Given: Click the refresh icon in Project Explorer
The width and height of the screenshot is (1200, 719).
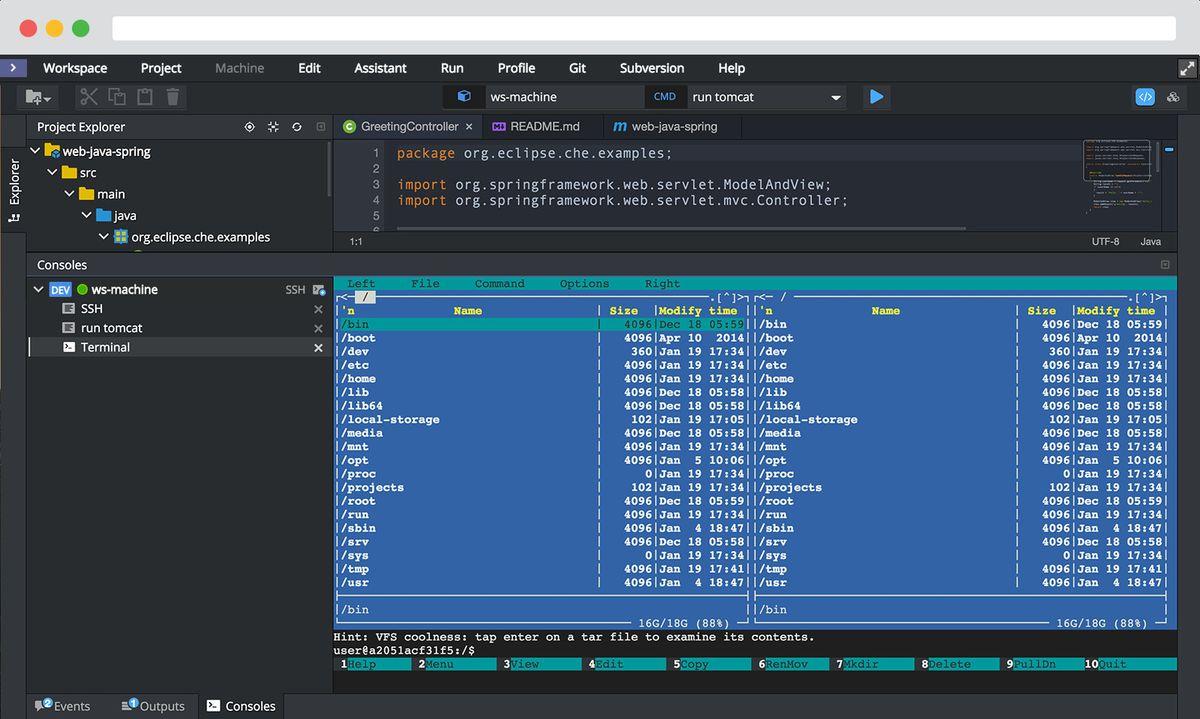Looking at the screenshot, I should click(x=297, y=127).
